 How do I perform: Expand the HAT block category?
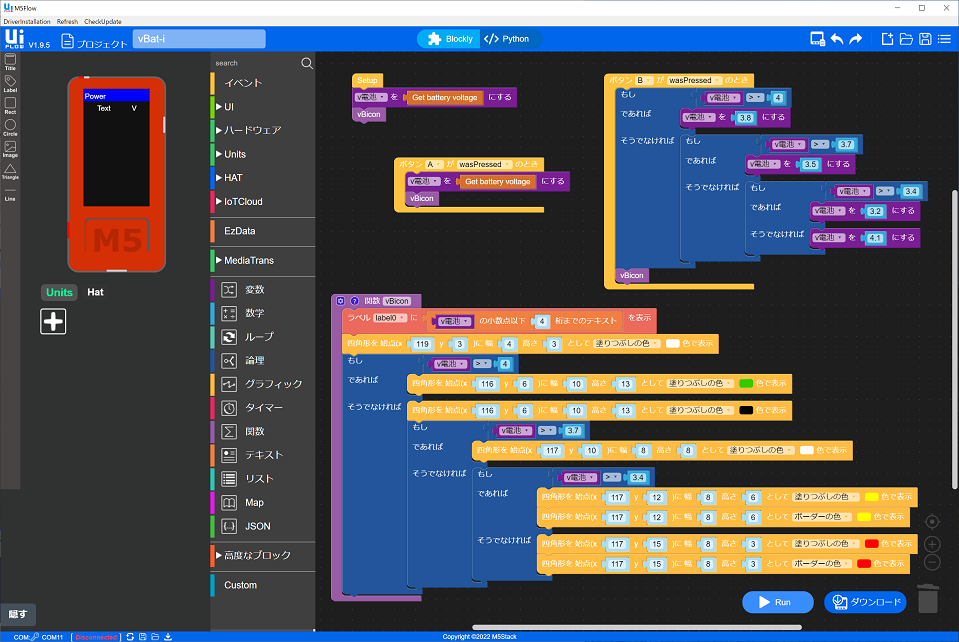click(x=263, y=178)
